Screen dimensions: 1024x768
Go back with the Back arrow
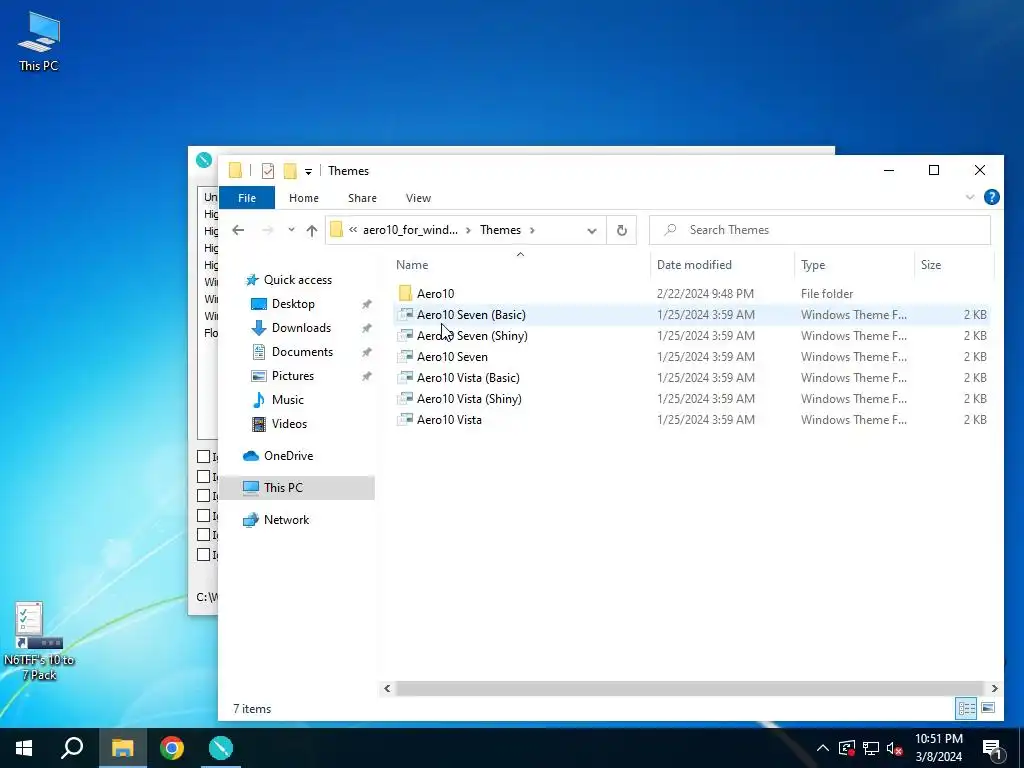238,230
